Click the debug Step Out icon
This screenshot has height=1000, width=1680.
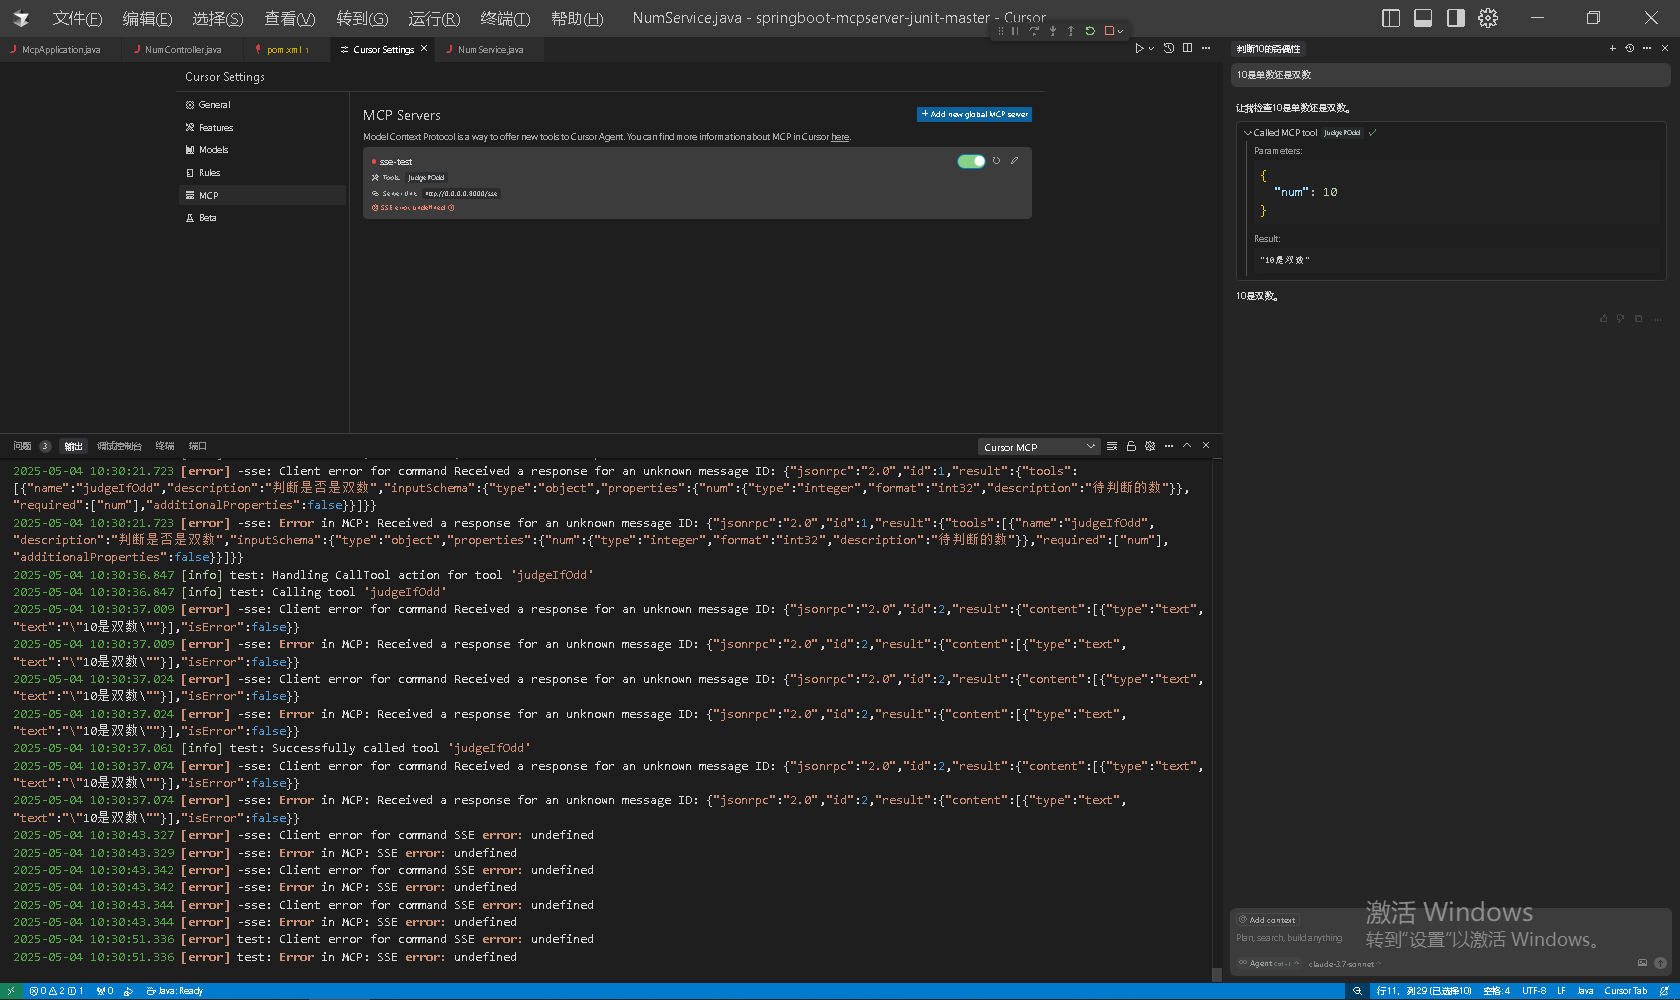click(1071, 31)
